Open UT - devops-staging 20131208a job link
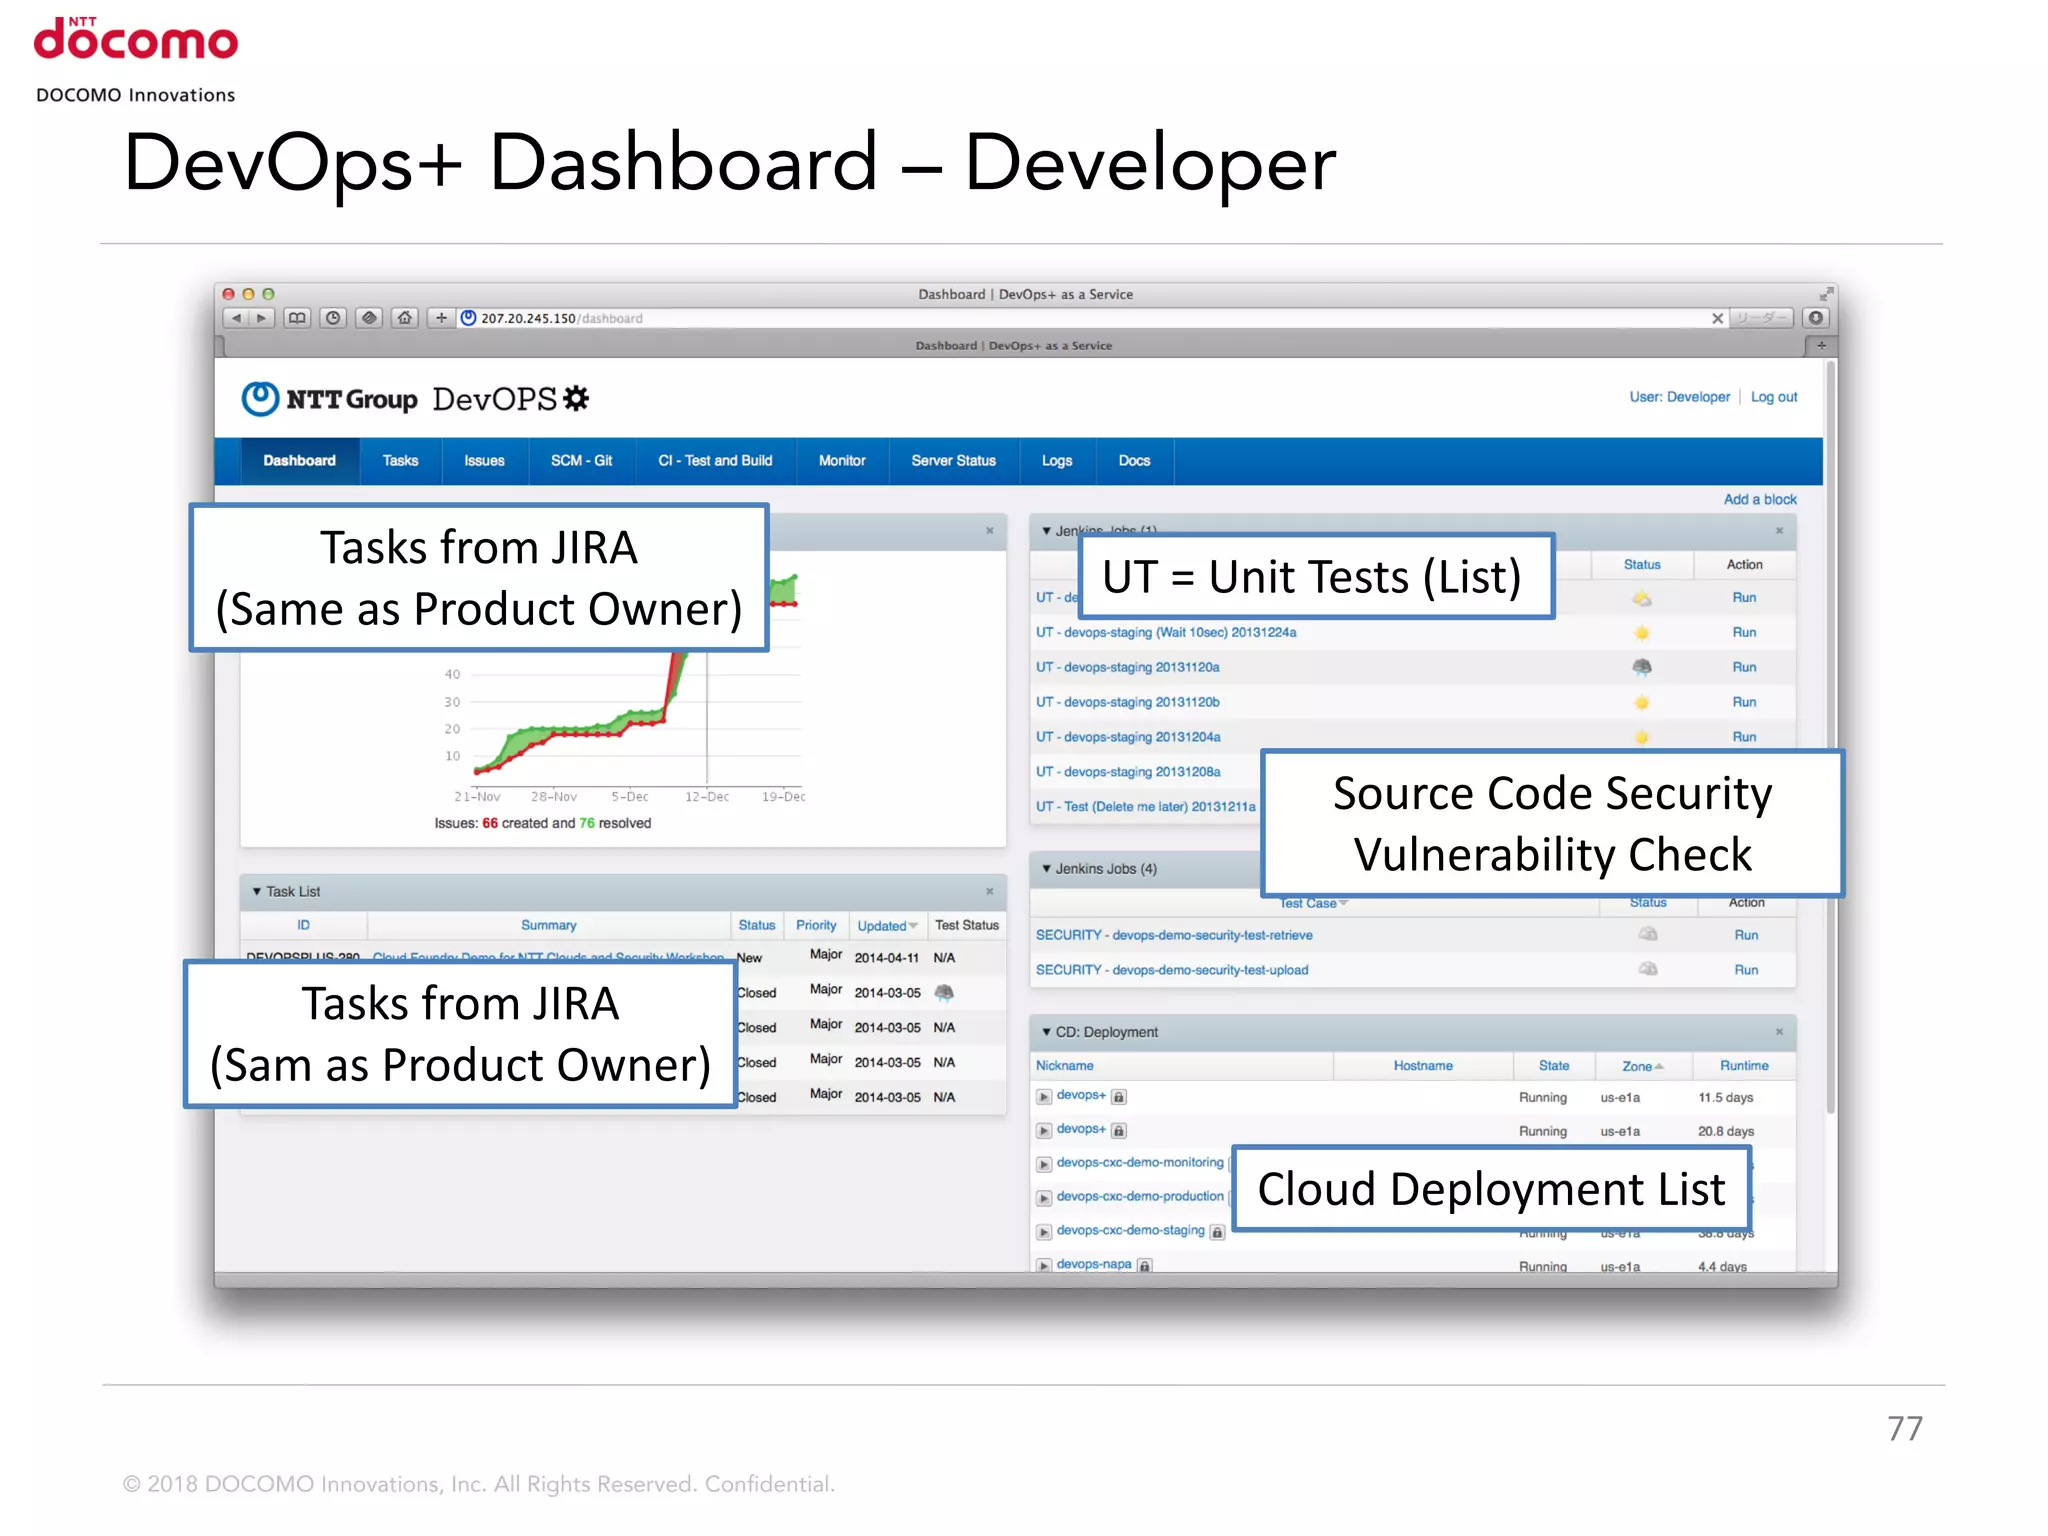This screenshot has height=1536, width=2048. pos(1128,772)
